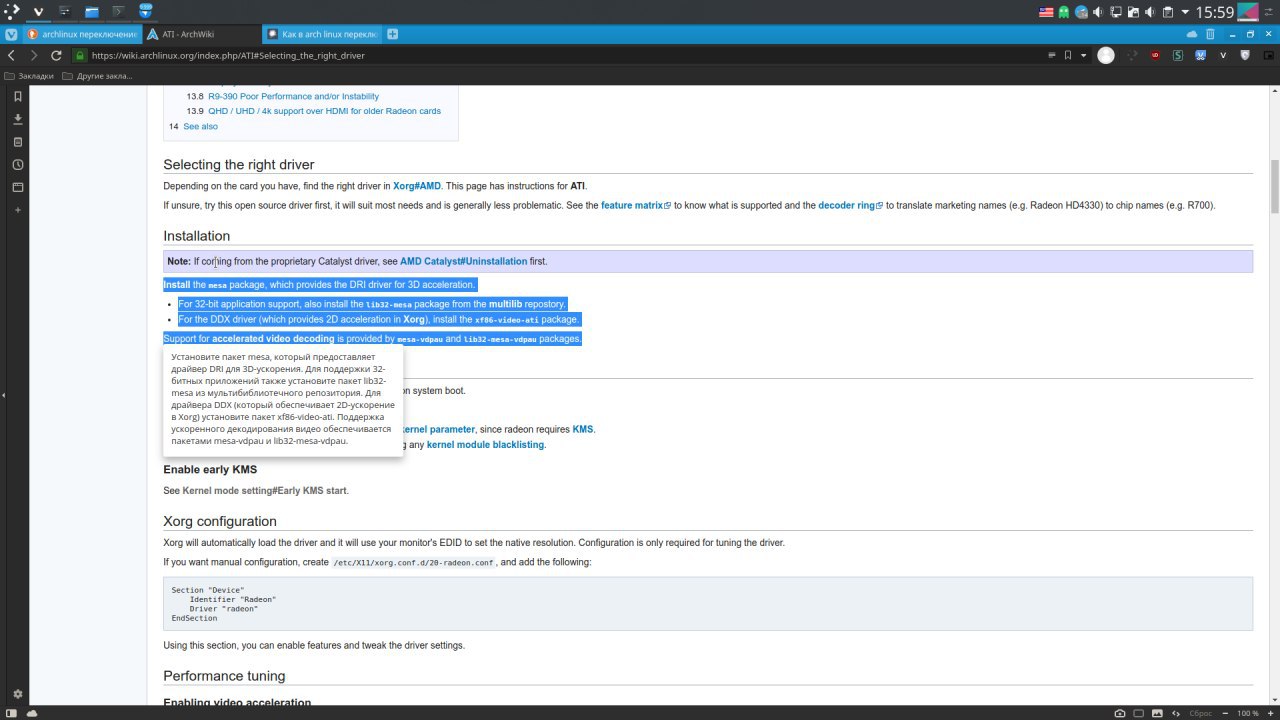The image size is (1280, 720).
Task: Select the ATI - ArchWiki tab
Action: [x=201, y=34]
